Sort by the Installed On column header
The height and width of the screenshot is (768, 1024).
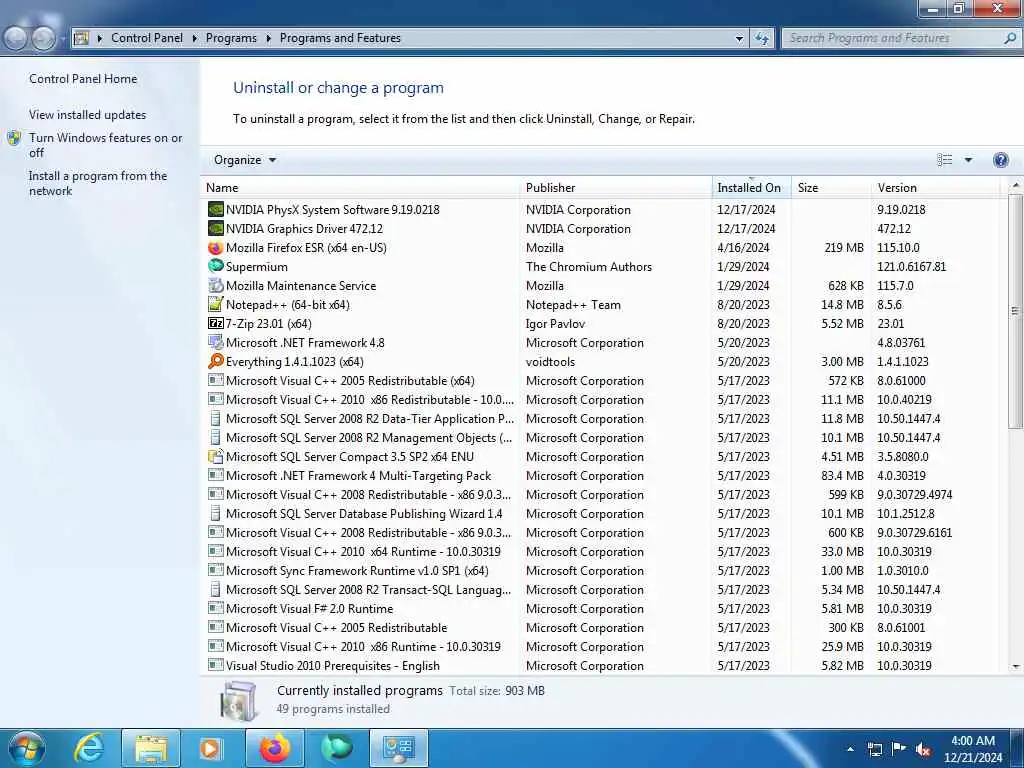tap(751, 187)
